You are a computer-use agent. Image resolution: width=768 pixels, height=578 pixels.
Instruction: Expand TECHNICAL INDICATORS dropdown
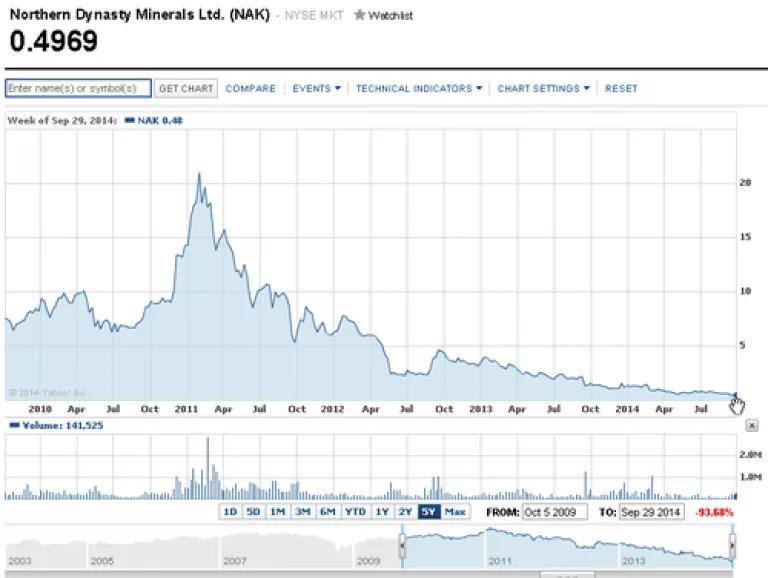(x=419, y=89)
